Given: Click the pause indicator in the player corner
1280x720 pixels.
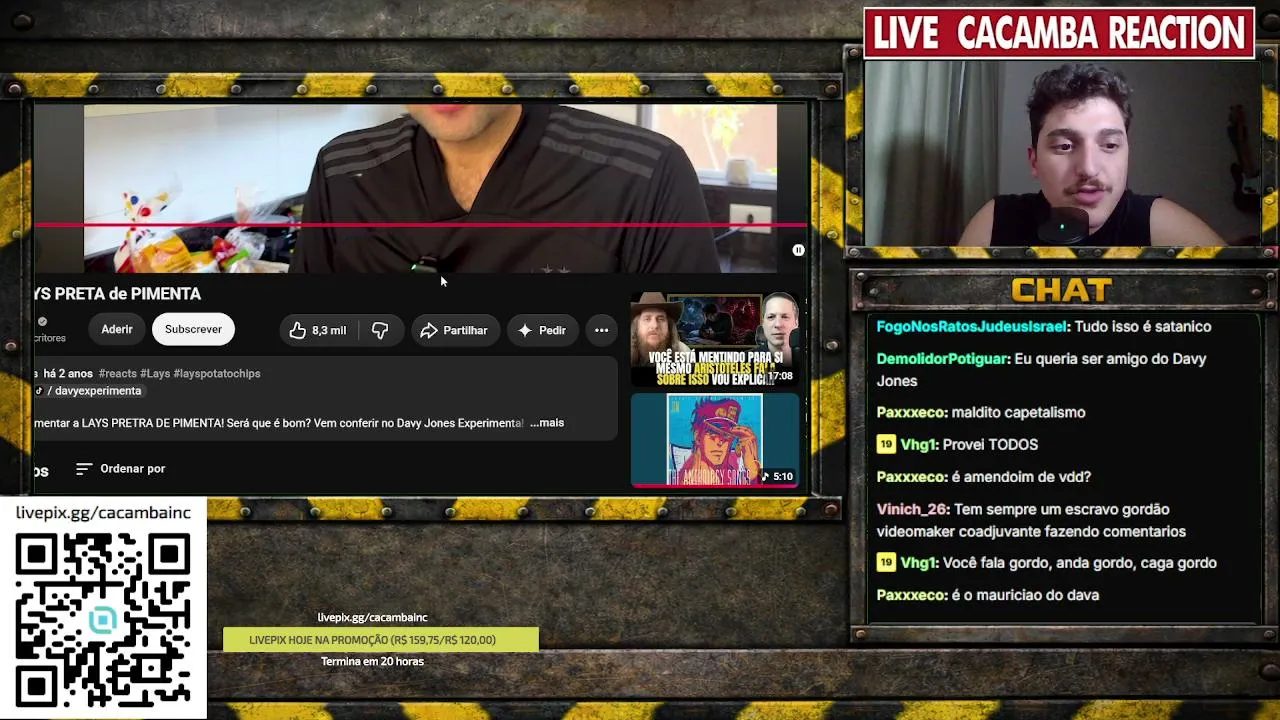Looking at the screenshot, I should 798,250.
